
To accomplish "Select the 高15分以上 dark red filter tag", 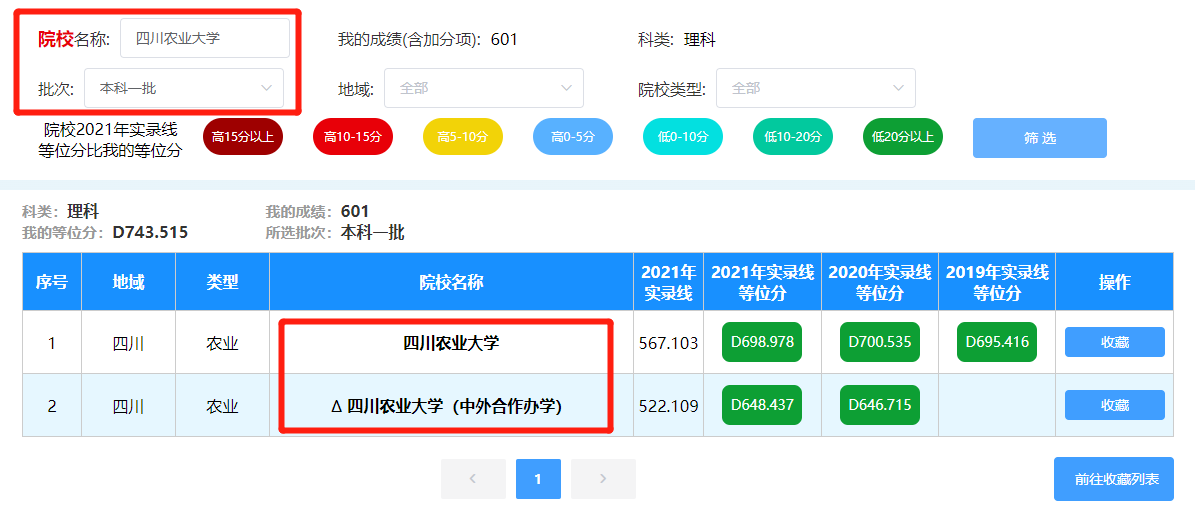I will pos(243,137).
